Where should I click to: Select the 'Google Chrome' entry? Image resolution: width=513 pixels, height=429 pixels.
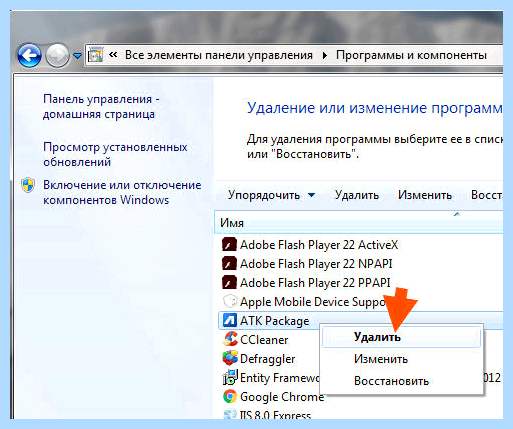282,397
